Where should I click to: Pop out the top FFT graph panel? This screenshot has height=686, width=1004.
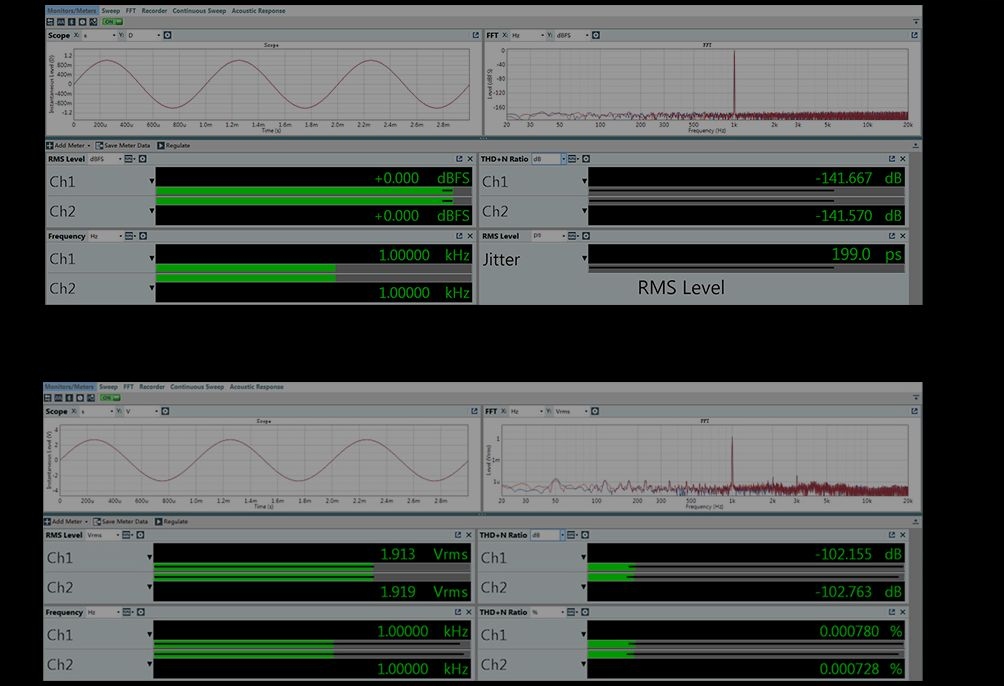(x=914, y=35)
